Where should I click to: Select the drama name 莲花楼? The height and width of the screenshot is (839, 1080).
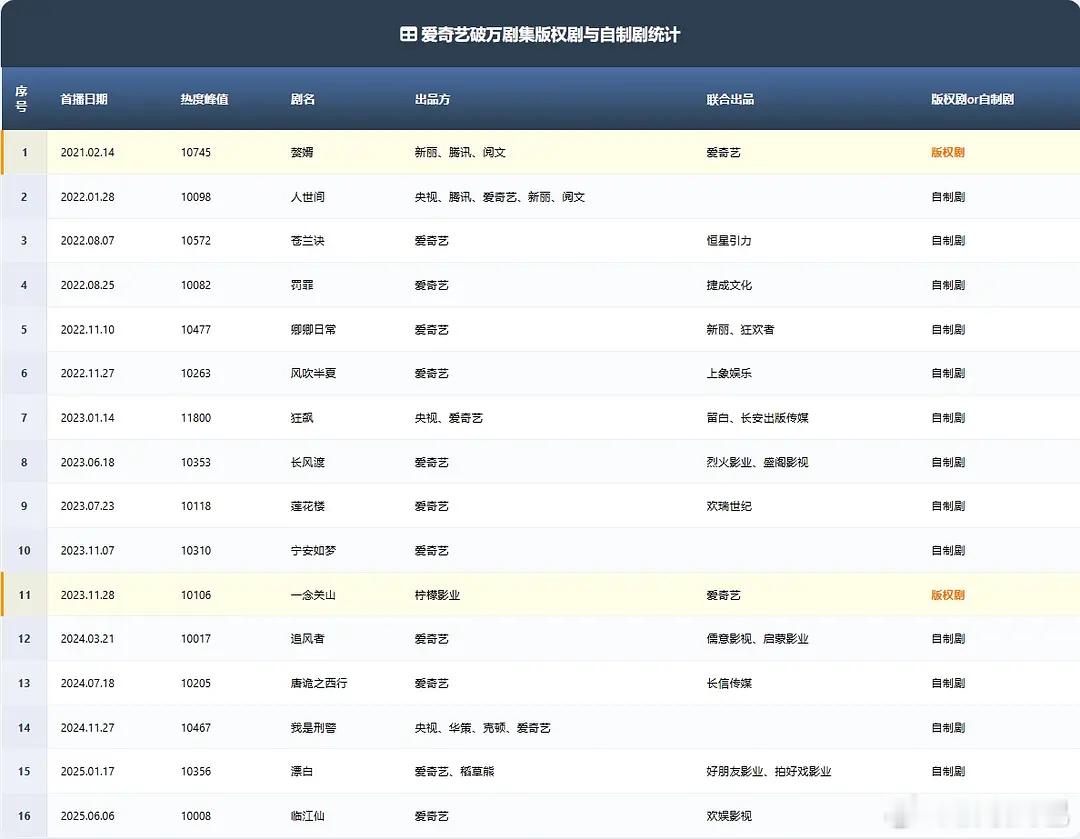tap(307, 506)
